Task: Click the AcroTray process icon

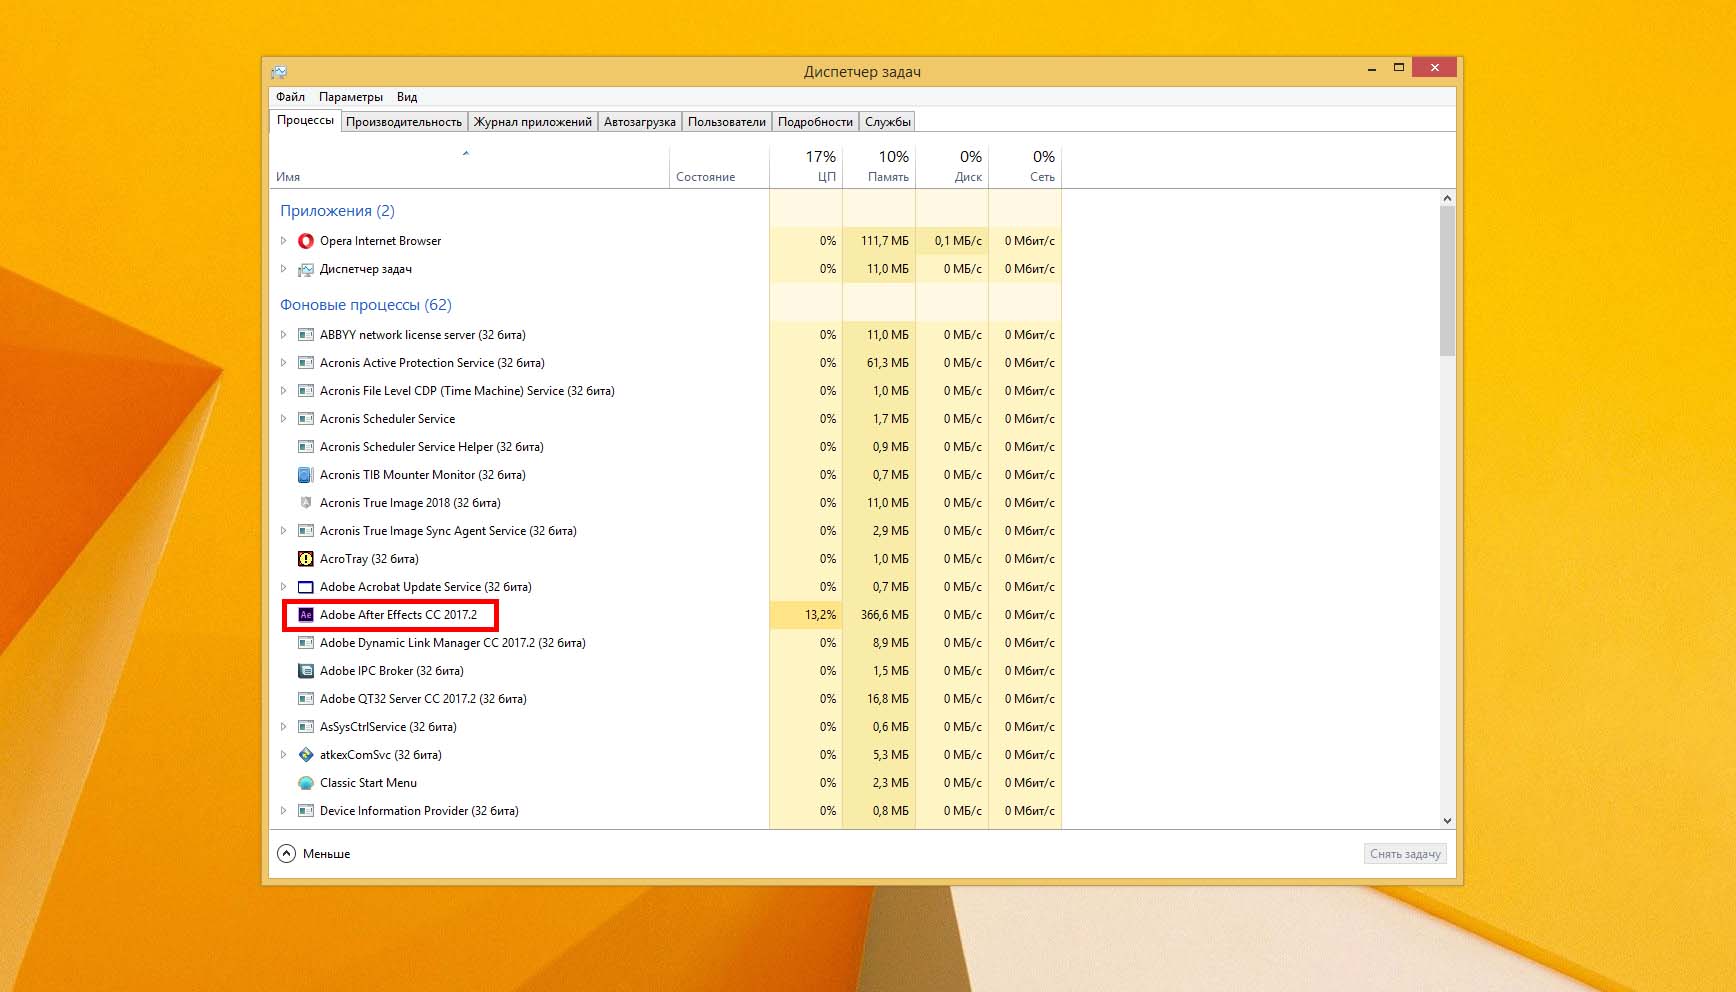Action: 306,559
